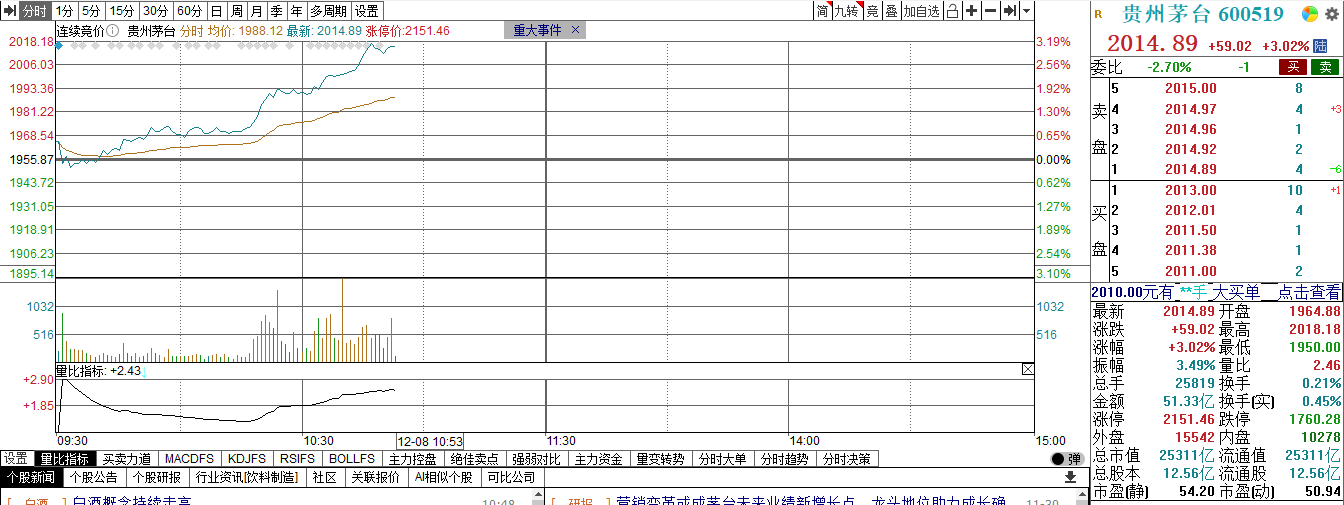Screen dimensions: 1344x505
Task: Click the lock icon in the chart toolbar
Action: pyautogui.click(x=953, y=11)
